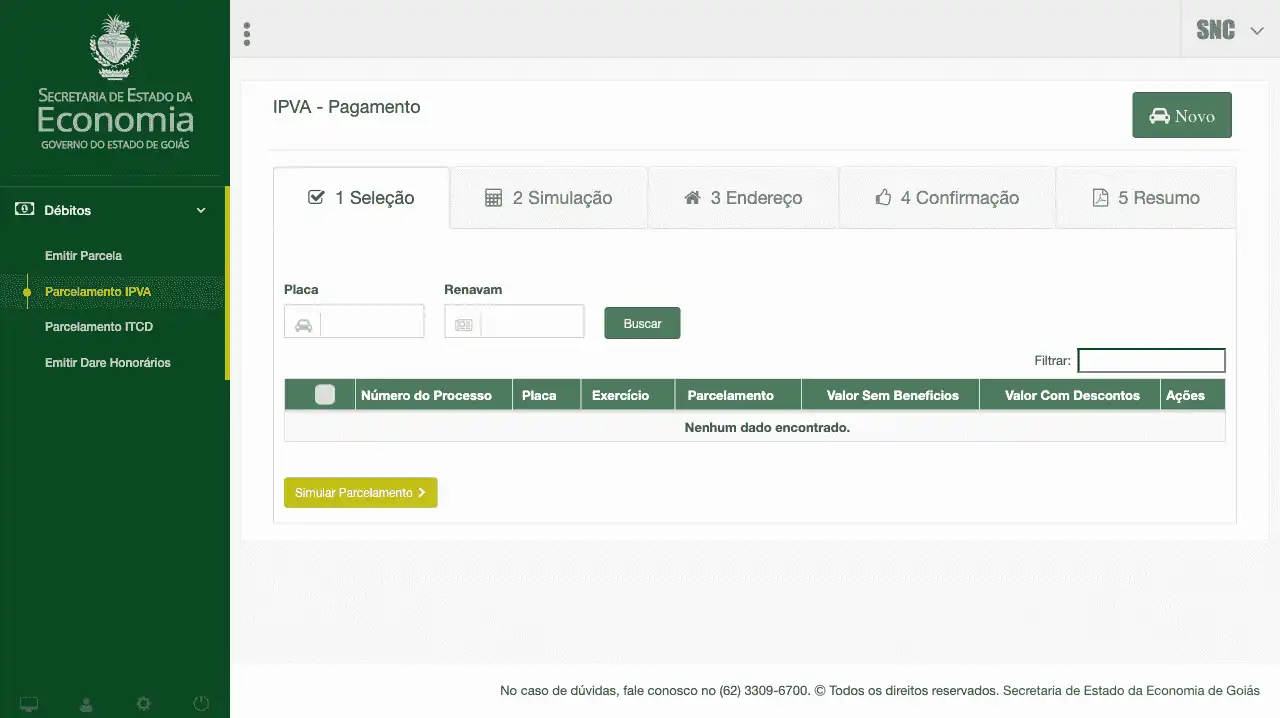This screenshot has height=718, width=1280.
Task: Toggle the select-all checkbox in table header
Action: (324, 395)
